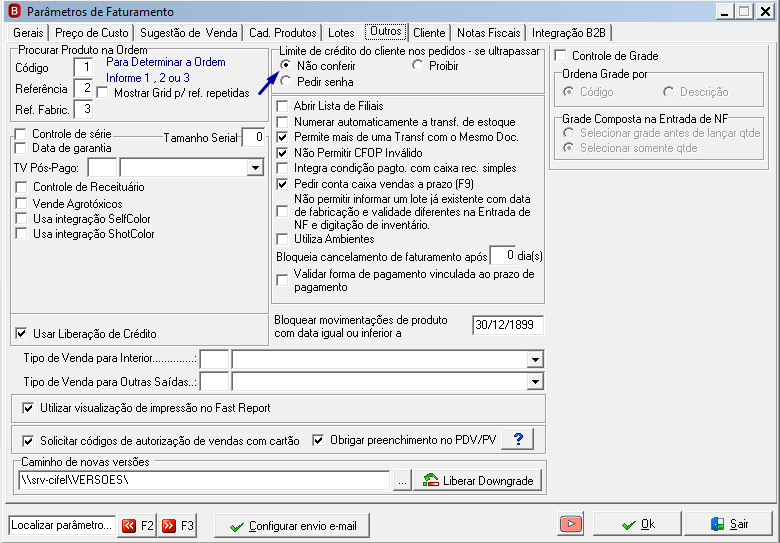Open Tipo de Venda para Interior dropdown

535,359
